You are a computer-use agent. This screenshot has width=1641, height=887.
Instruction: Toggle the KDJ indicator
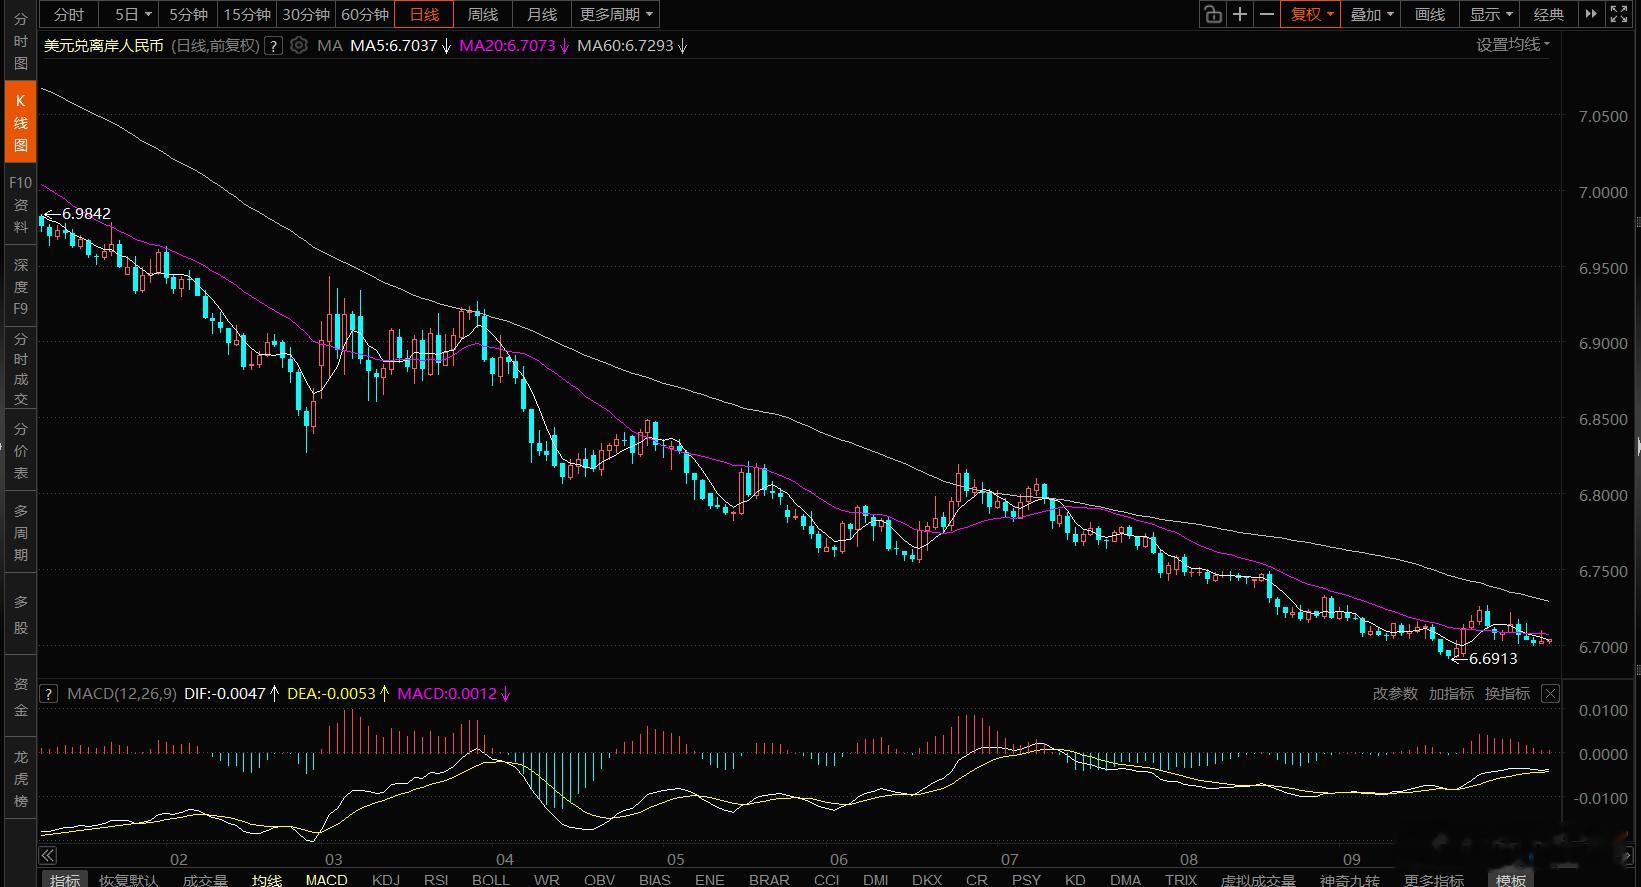(x=385, y=879)
